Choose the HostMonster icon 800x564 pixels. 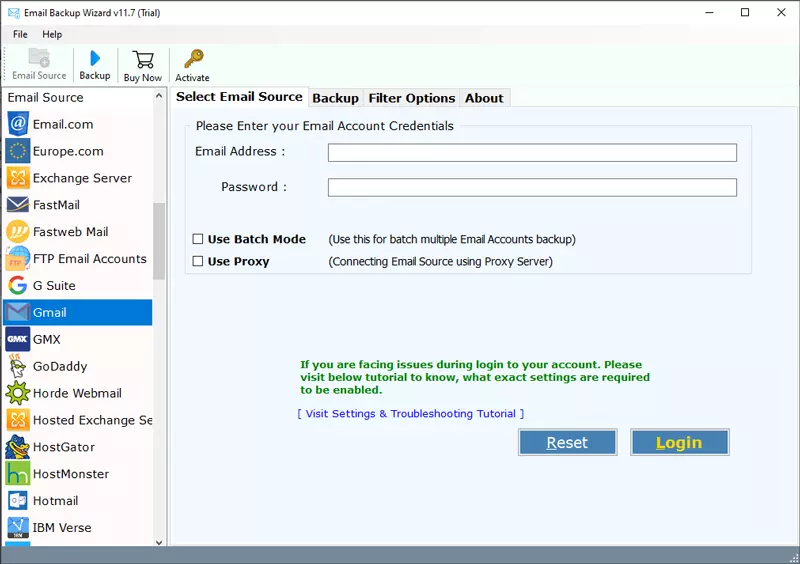(18, 474)
